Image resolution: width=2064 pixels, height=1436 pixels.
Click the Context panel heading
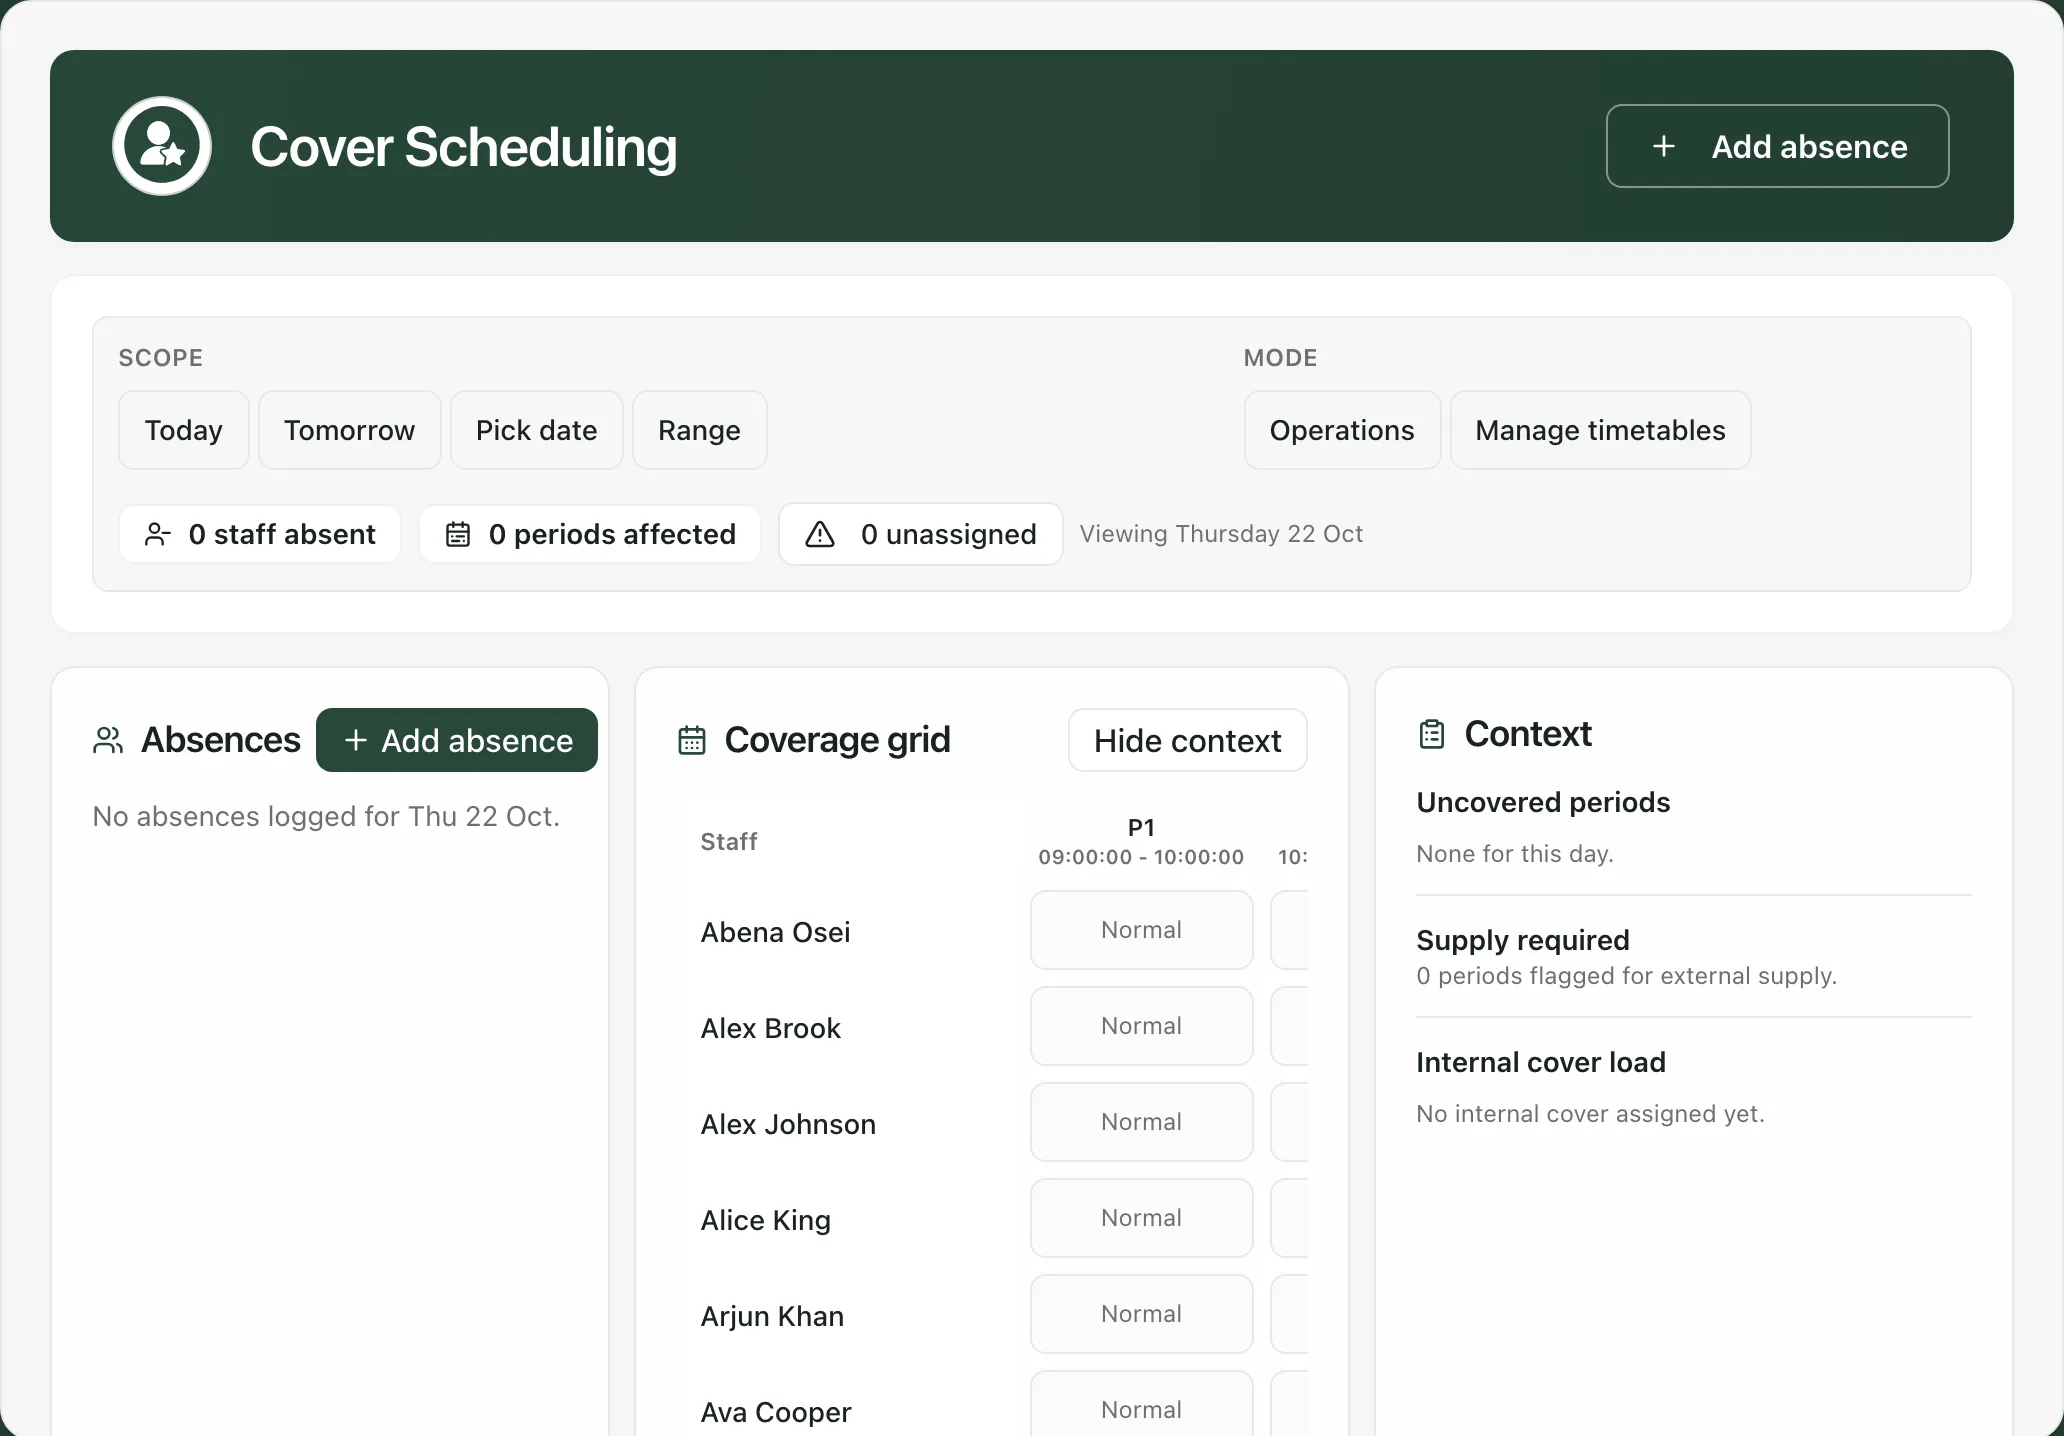(1528, 734)
